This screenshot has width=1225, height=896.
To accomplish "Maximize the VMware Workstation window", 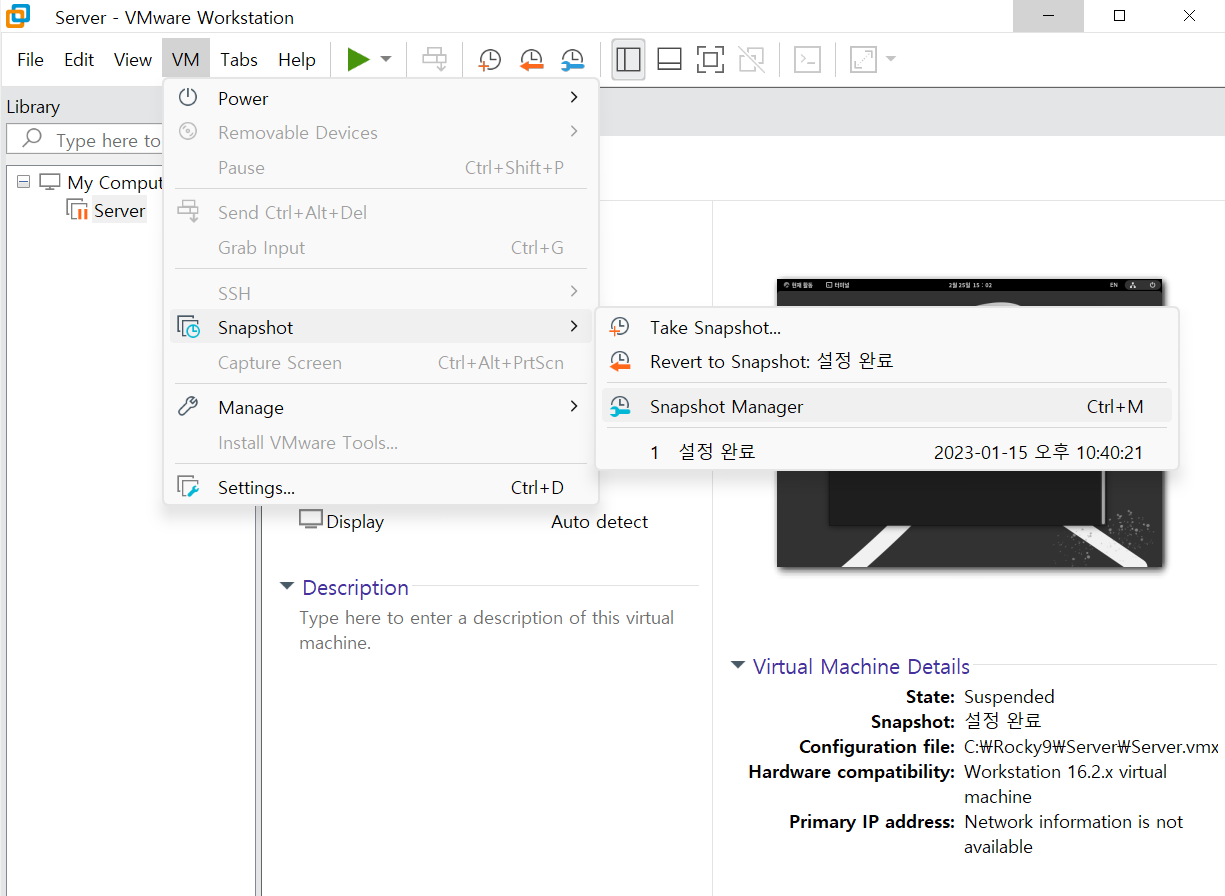I will [1119, 16].
